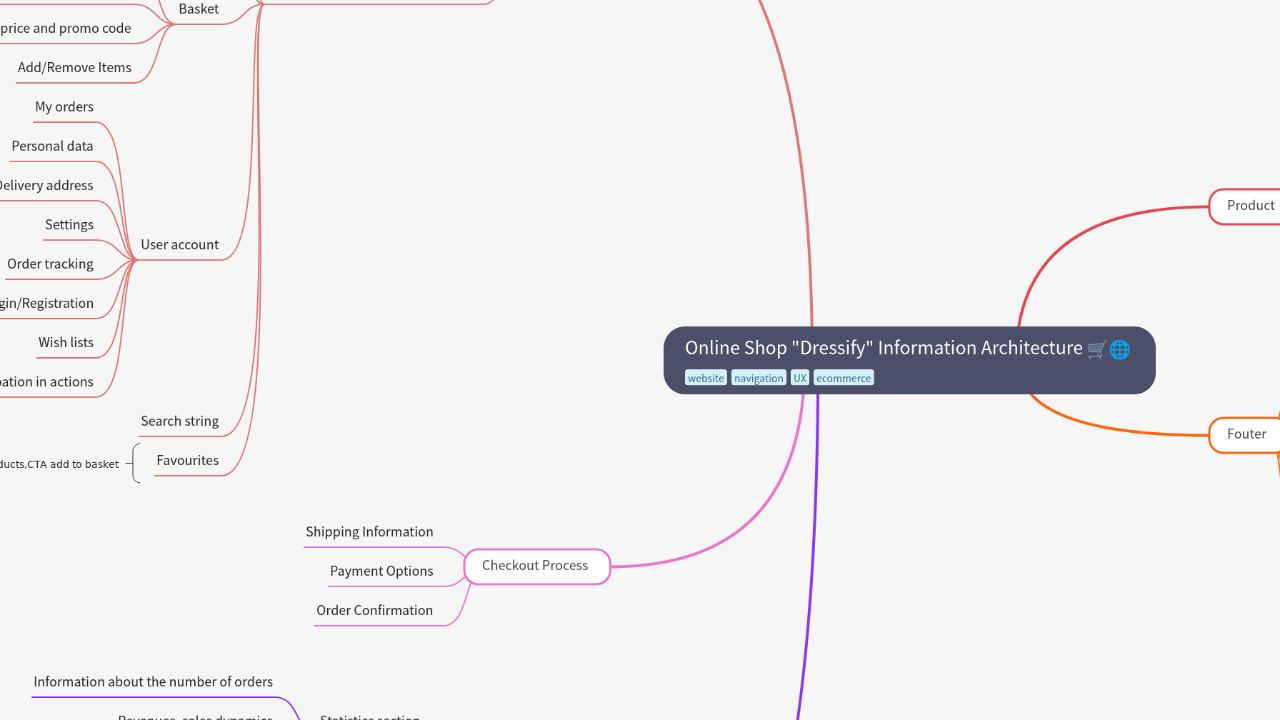Select 'Shipping Information' item
Viewport: 1280px width, 720px height.
click(369, 532)
